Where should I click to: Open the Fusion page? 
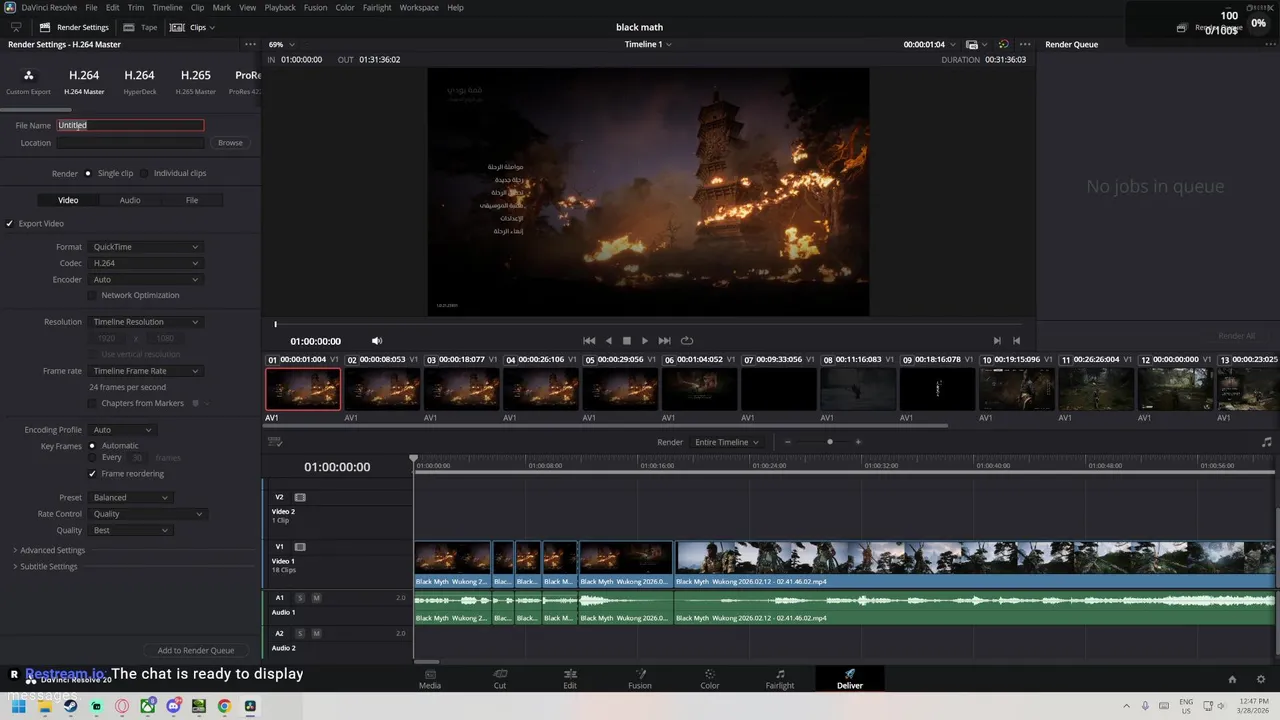click(x=640, y=679)
